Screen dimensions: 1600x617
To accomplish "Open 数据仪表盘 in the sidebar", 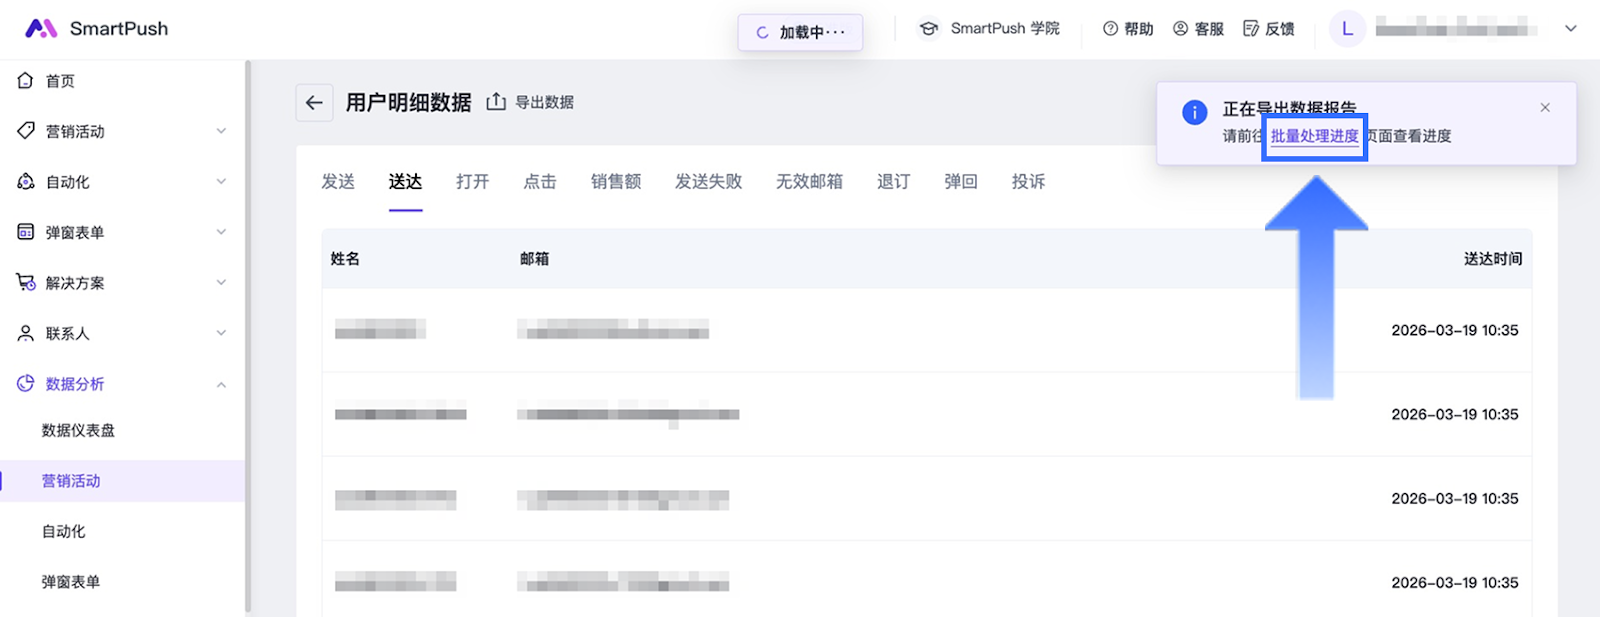I will pos(78,431).
